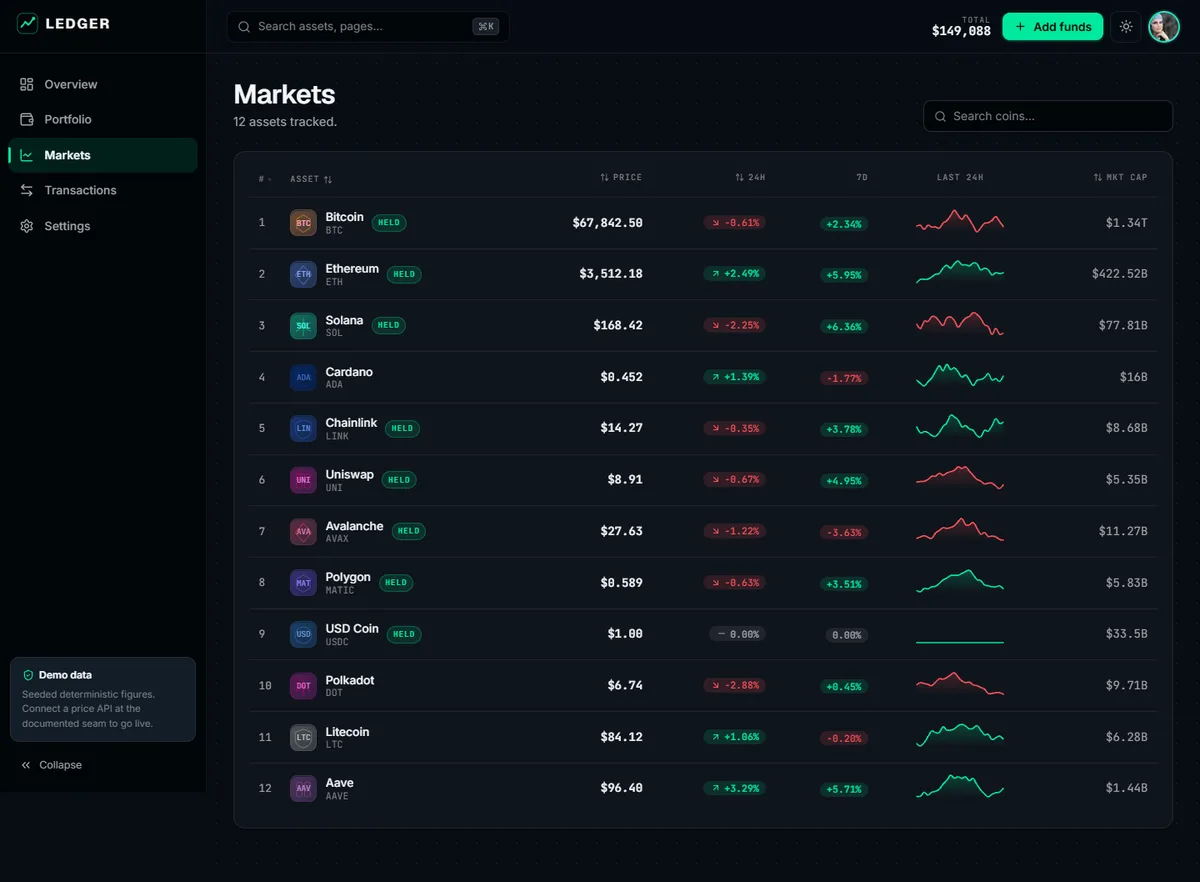Click the Chainlink LINK coin icon

tap(303, 428)
